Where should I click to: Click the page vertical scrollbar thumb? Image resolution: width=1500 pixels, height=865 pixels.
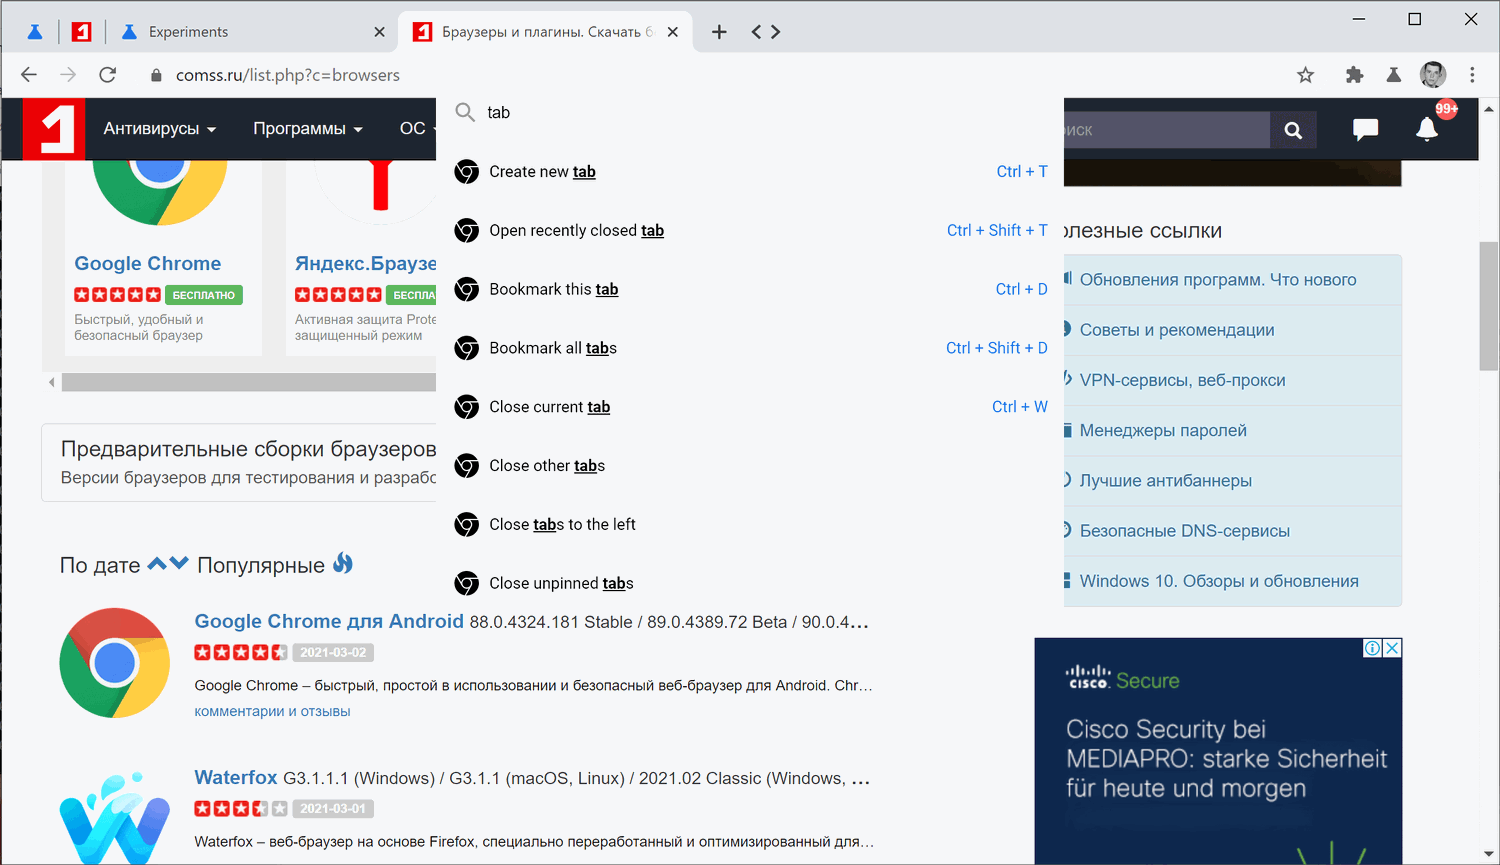pyautogui.click(x=1489, y=306)
